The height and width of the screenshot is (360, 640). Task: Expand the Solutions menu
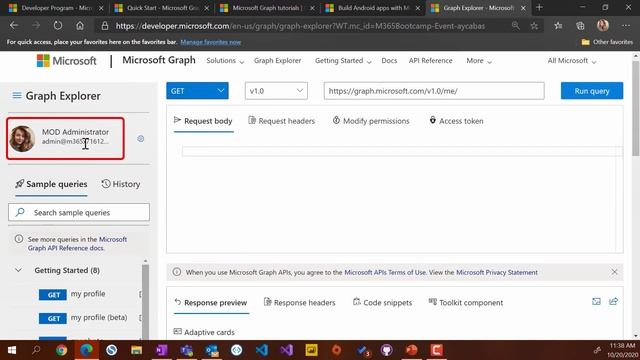(225, 61)
